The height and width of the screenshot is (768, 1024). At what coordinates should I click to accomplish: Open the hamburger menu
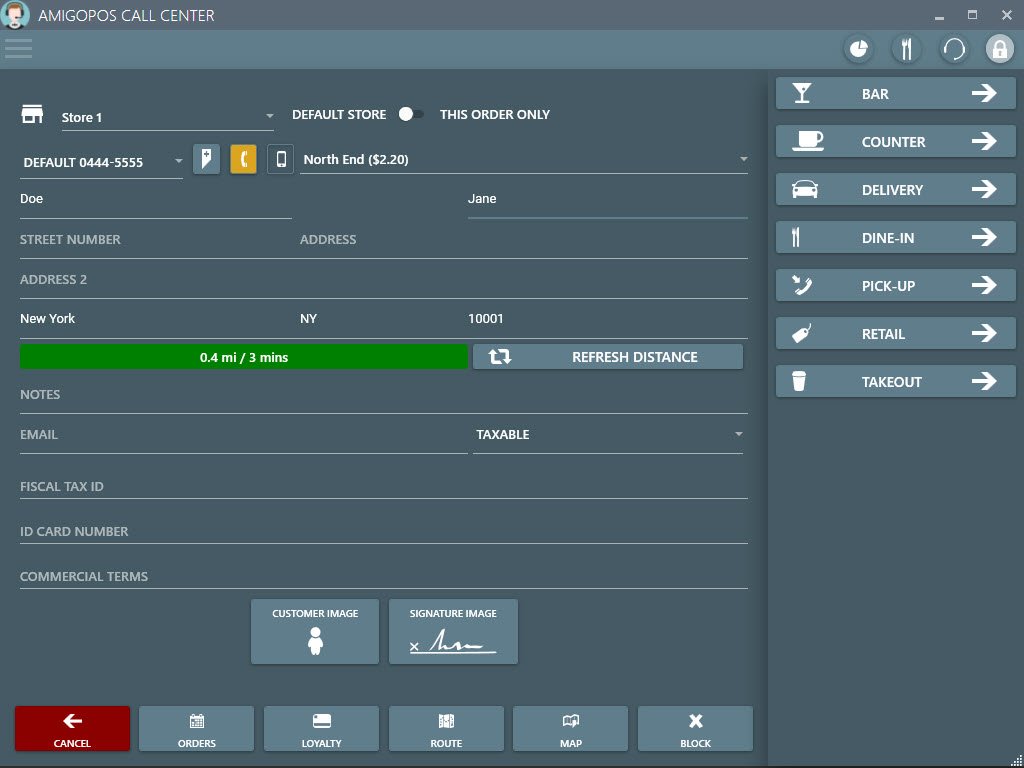[x=18, y=48]
